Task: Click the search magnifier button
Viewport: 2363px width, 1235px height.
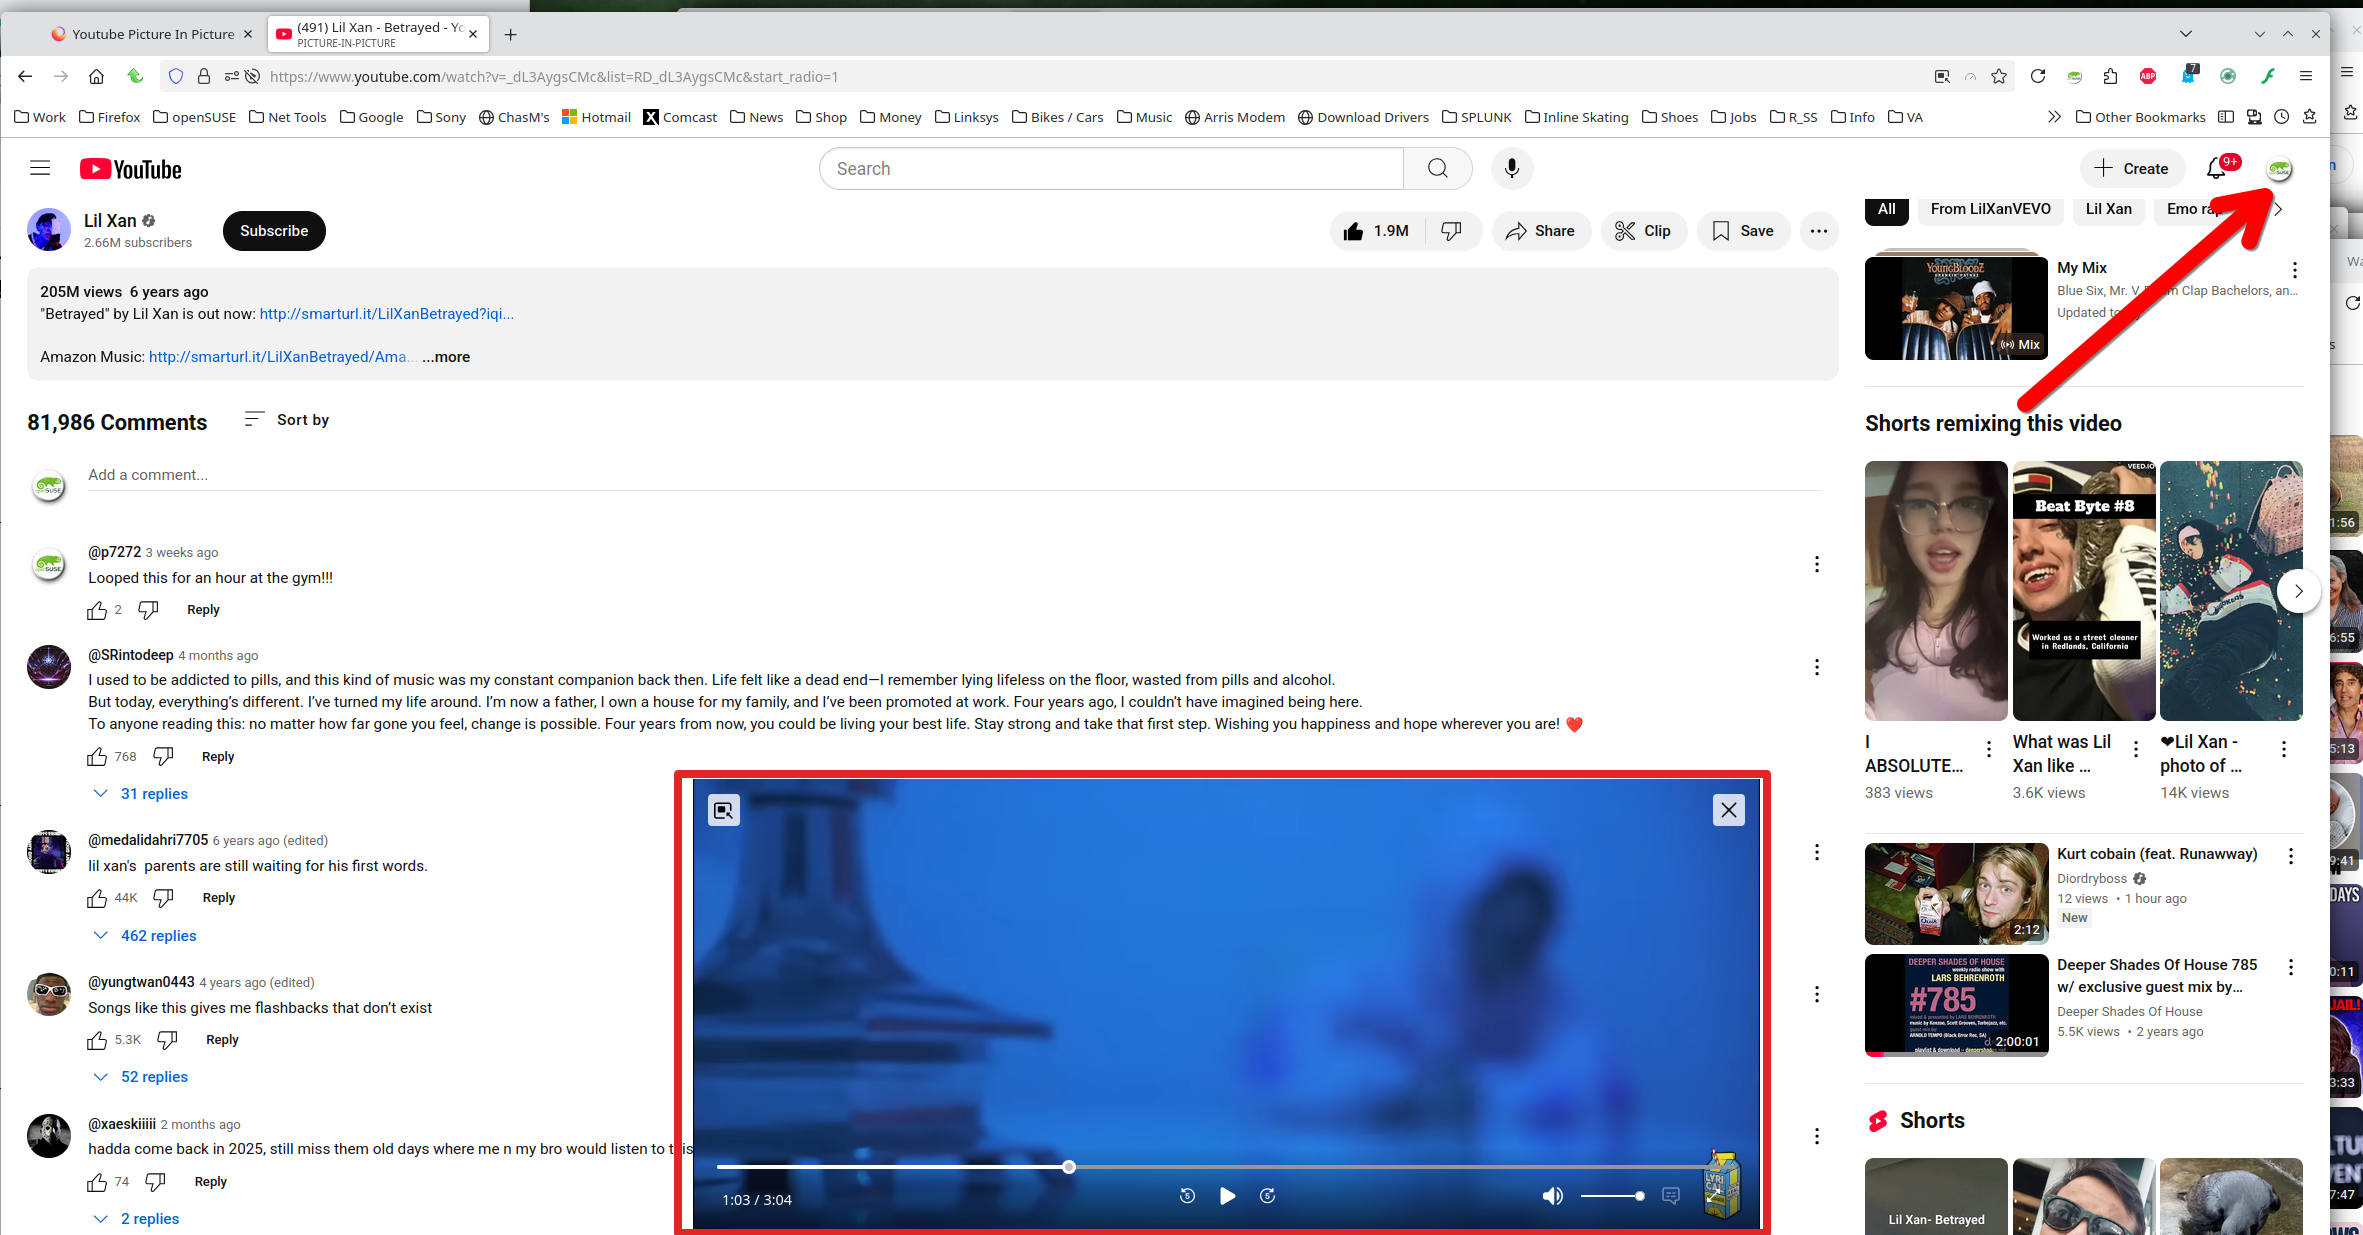Action: [1437, 168]
